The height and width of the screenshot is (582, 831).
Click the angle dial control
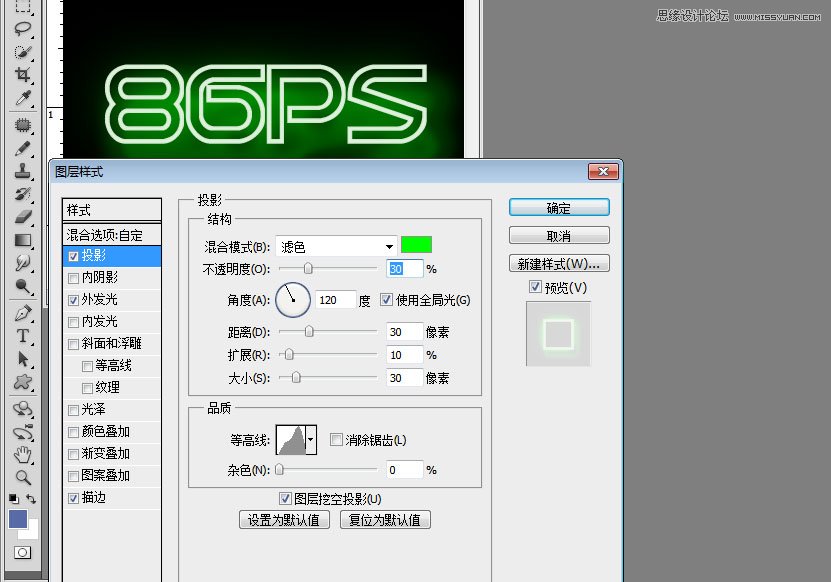[x=293, y=300]
